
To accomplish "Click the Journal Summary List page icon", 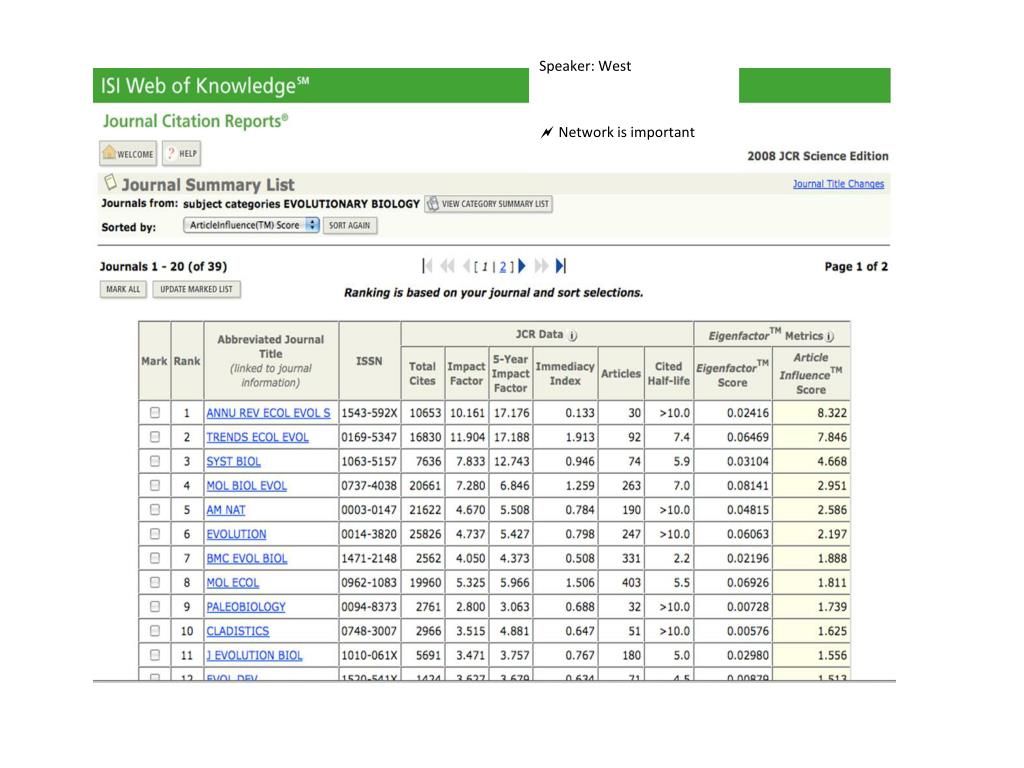I will pos(110,182).
